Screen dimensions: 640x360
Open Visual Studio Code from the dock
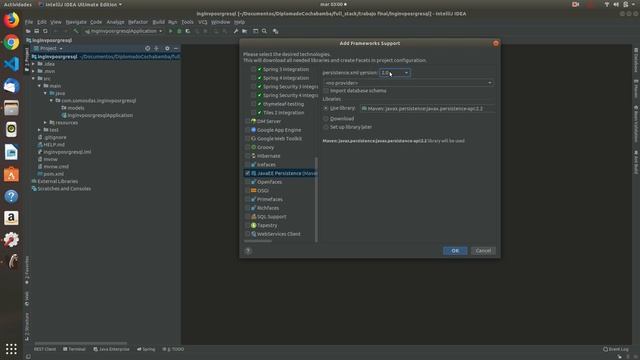11,64
